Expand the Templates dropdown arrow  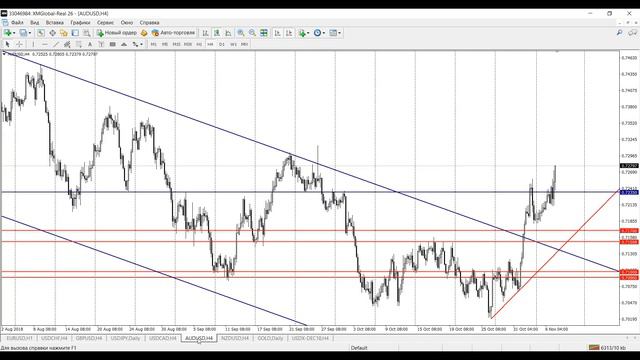point(340,33)
